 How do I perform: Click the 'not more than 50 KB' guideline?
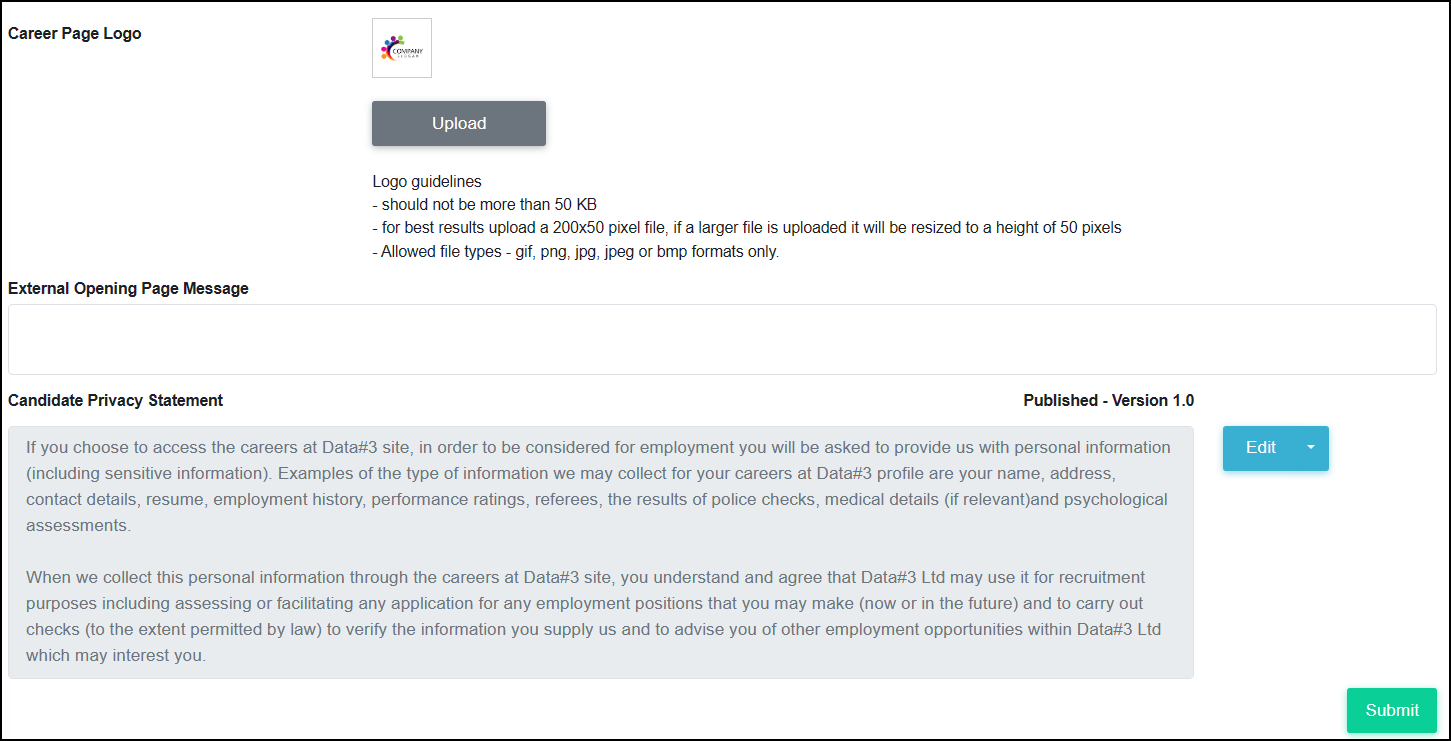click(x=484, y=205)
